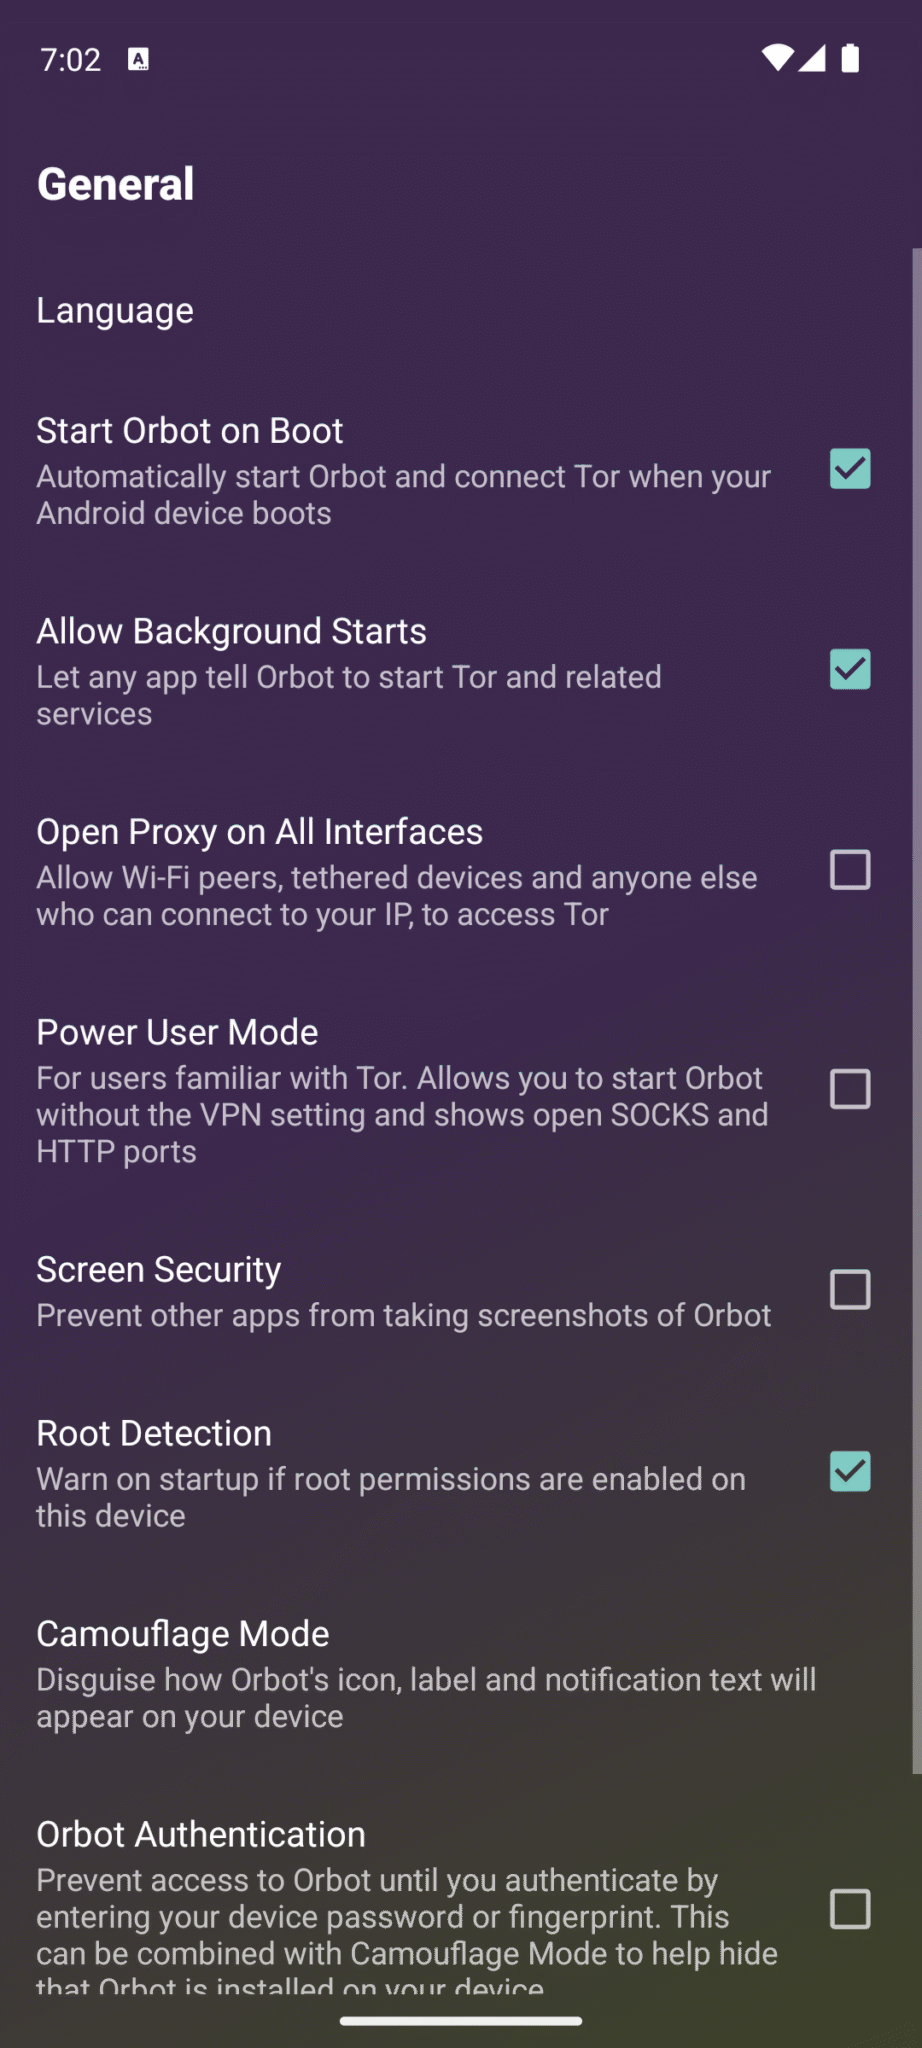Tap the clock in the status bar

[68, 59]
